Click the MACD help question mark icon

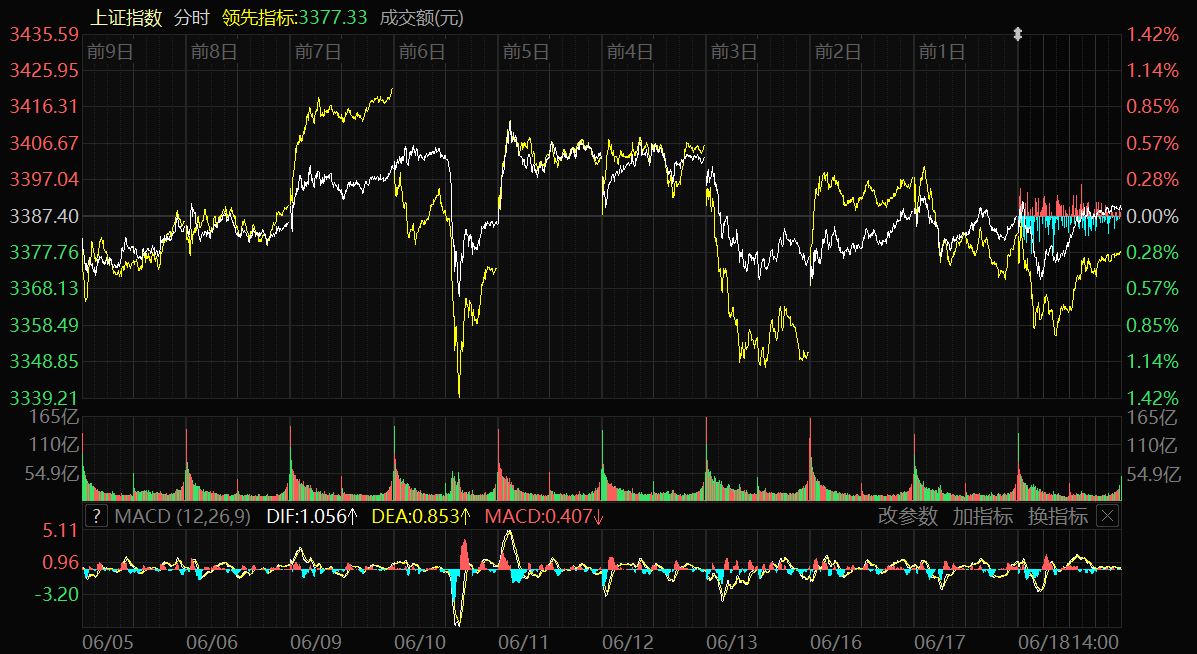[96, 516]
